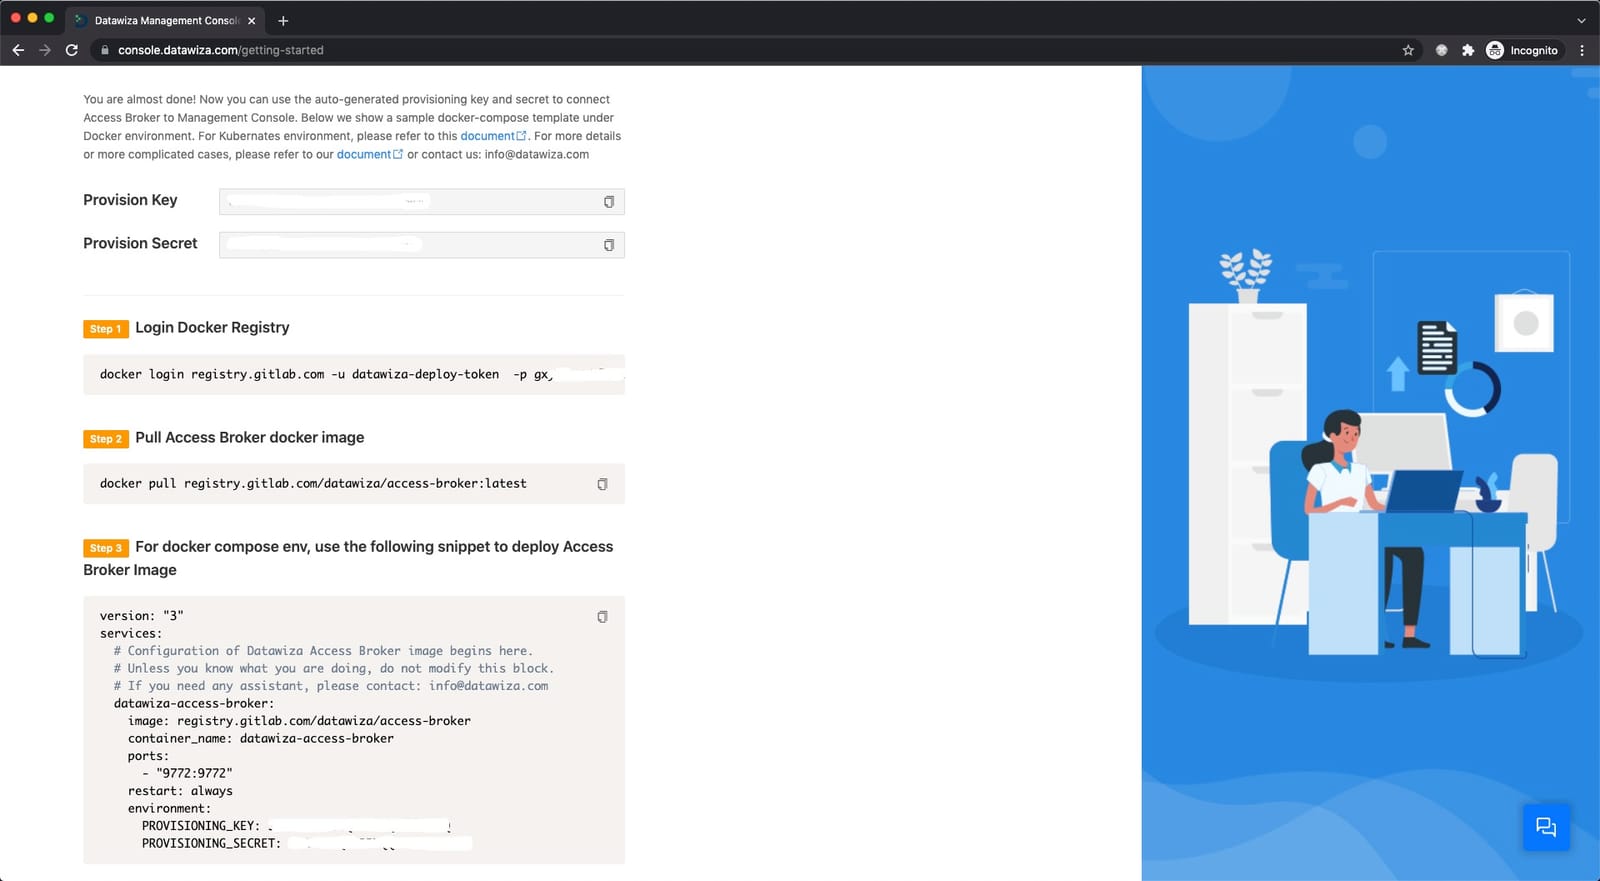
Task: Copy the Provision Key value
Action: pyautogui.click(x=608, y=202)
